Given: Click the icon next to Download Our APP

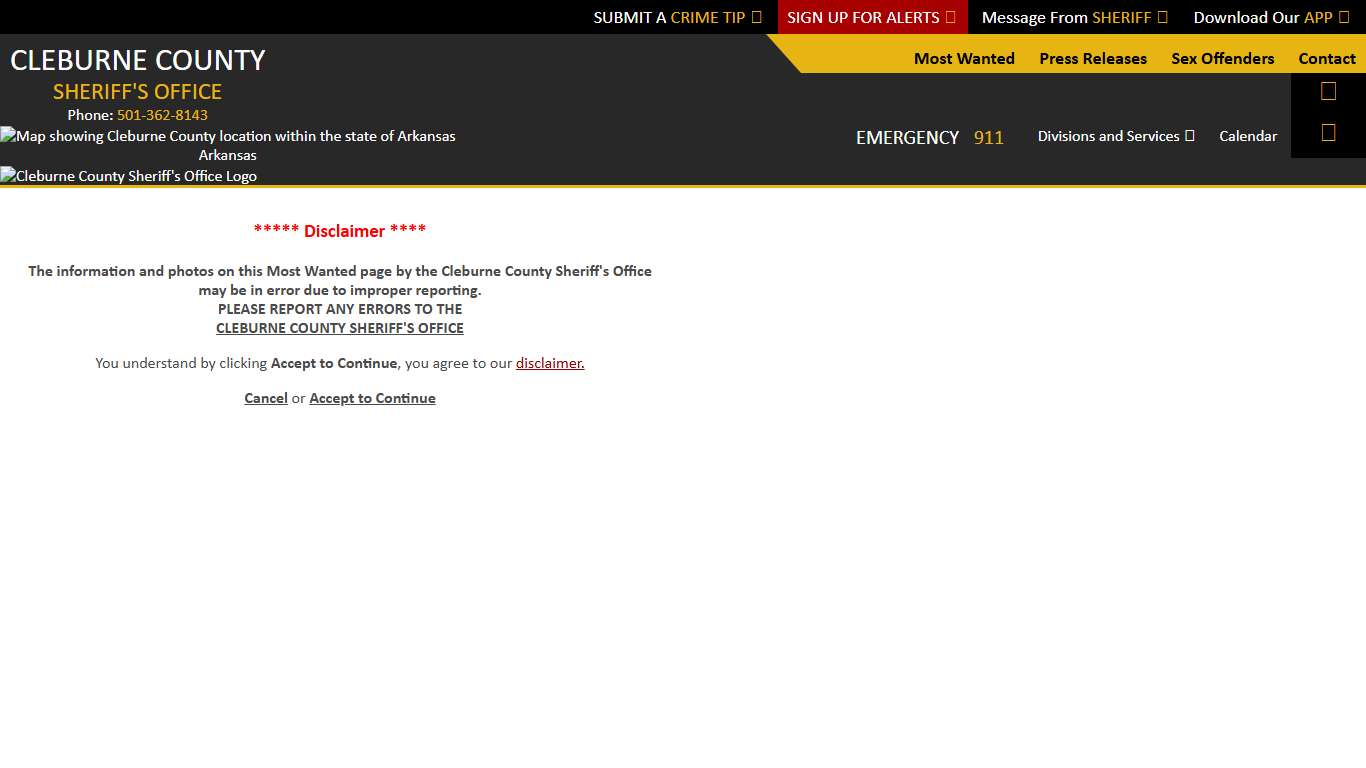Looking at the screenshot, I should [x=1343, y=17].
